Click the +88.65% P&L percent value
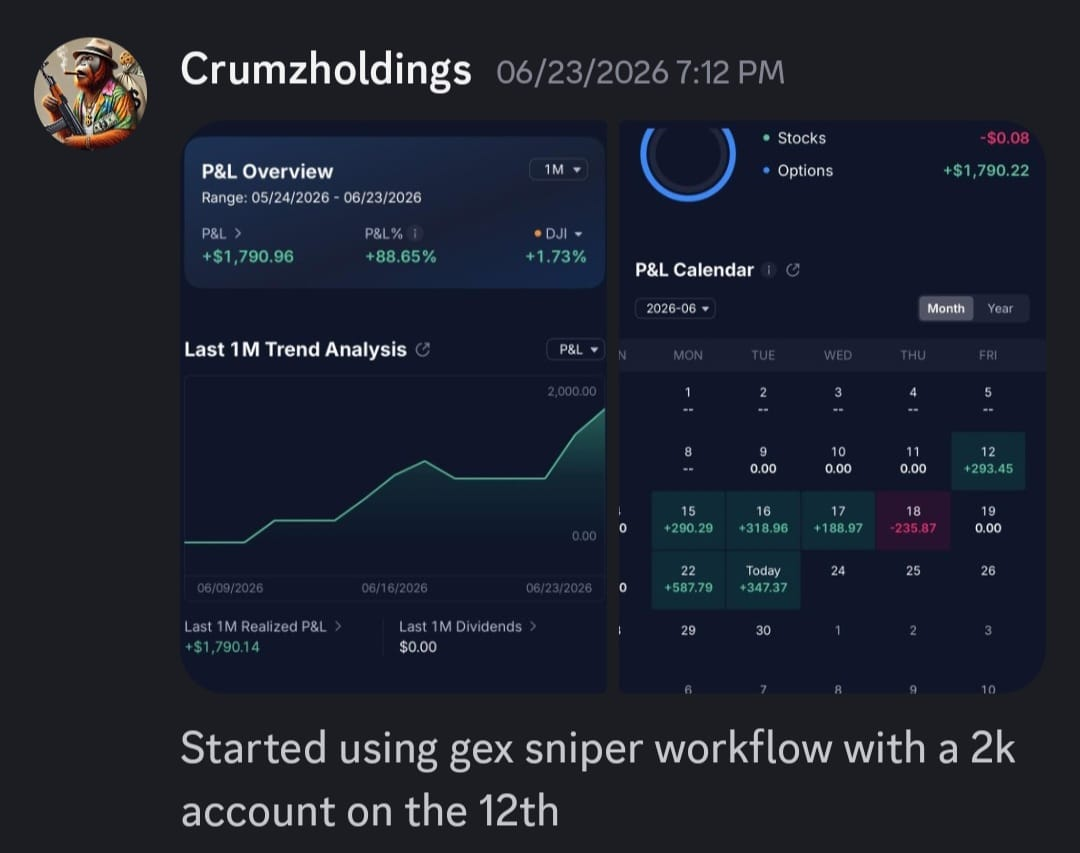Screen dimensions: 1080x853 (400, 256)
